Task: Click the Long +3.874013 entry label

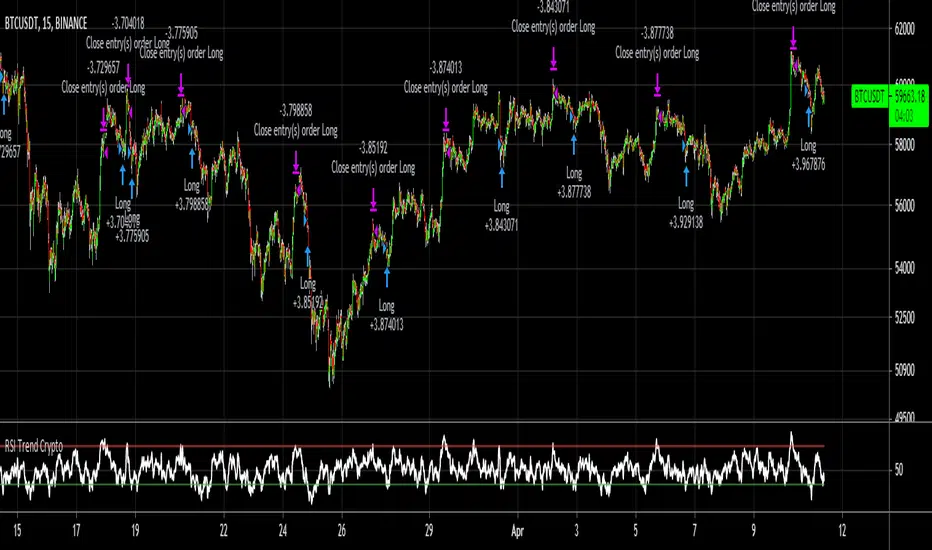Action: (386, 315)
